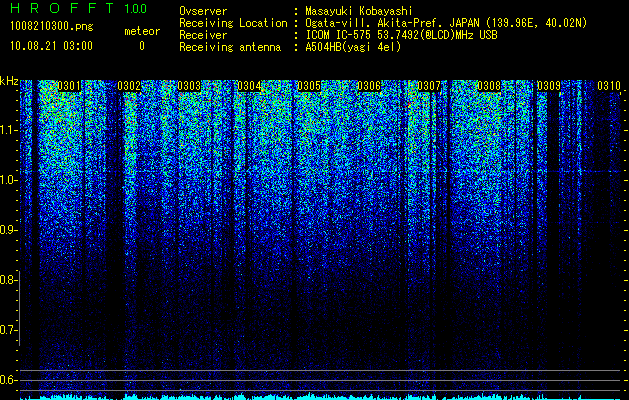
Task: Click the Receiving antenna label
Action: pyautogui.click(x=230, y=47)
